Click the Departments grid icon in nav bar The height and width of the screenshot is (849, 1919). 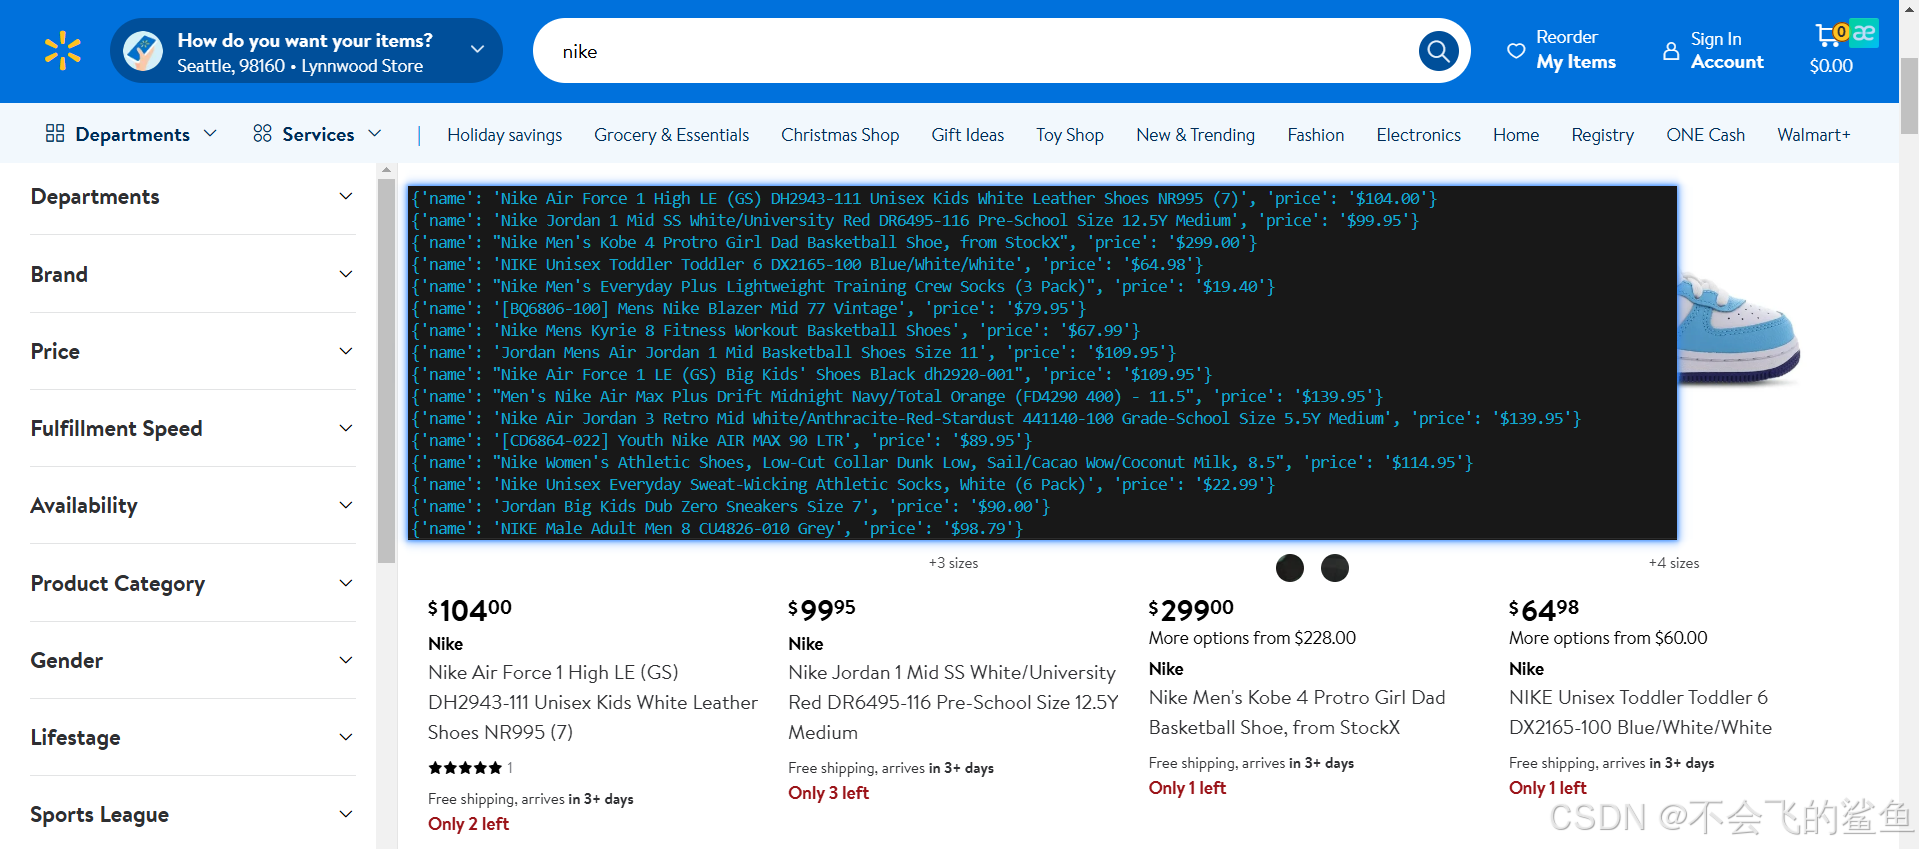click(x=55, y=133)
